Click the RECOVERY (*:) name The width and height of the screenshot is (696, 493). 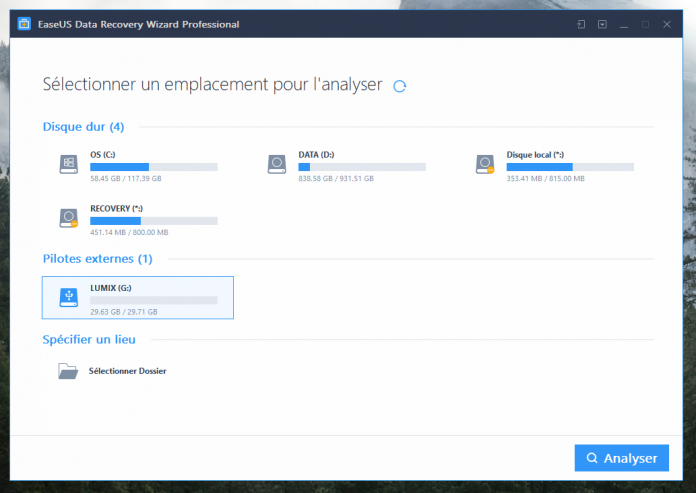116,209
